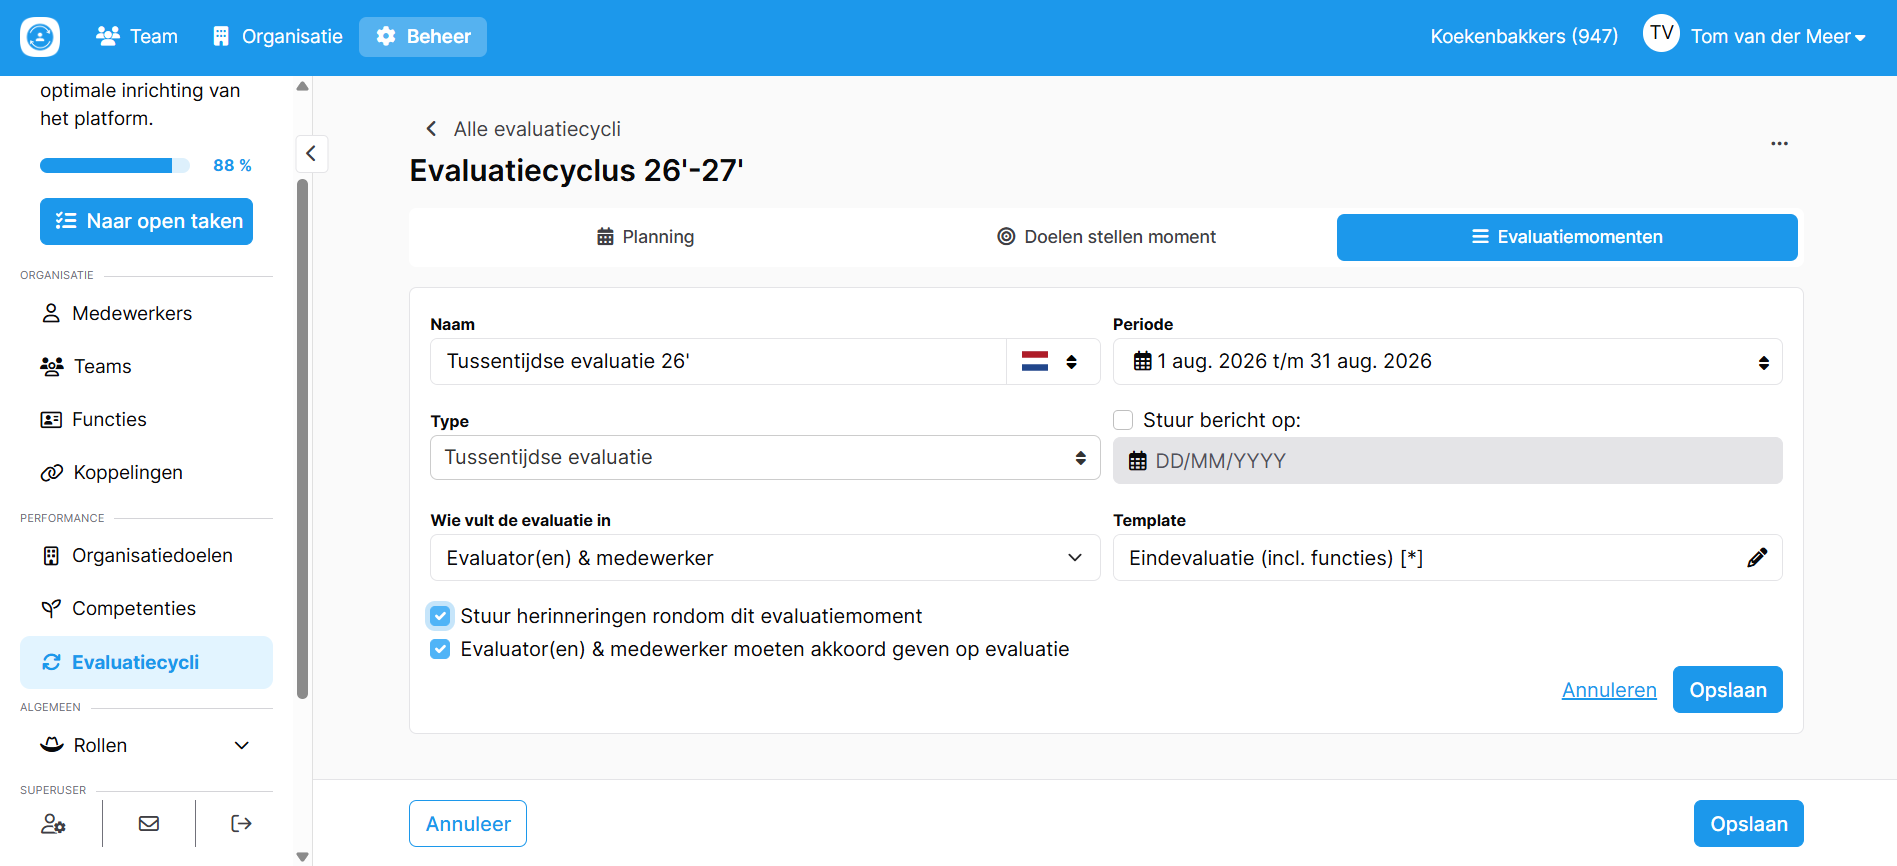
Task: Open the Type dropdown Tussentijdse evaluatie
Action: coord(765,458)
